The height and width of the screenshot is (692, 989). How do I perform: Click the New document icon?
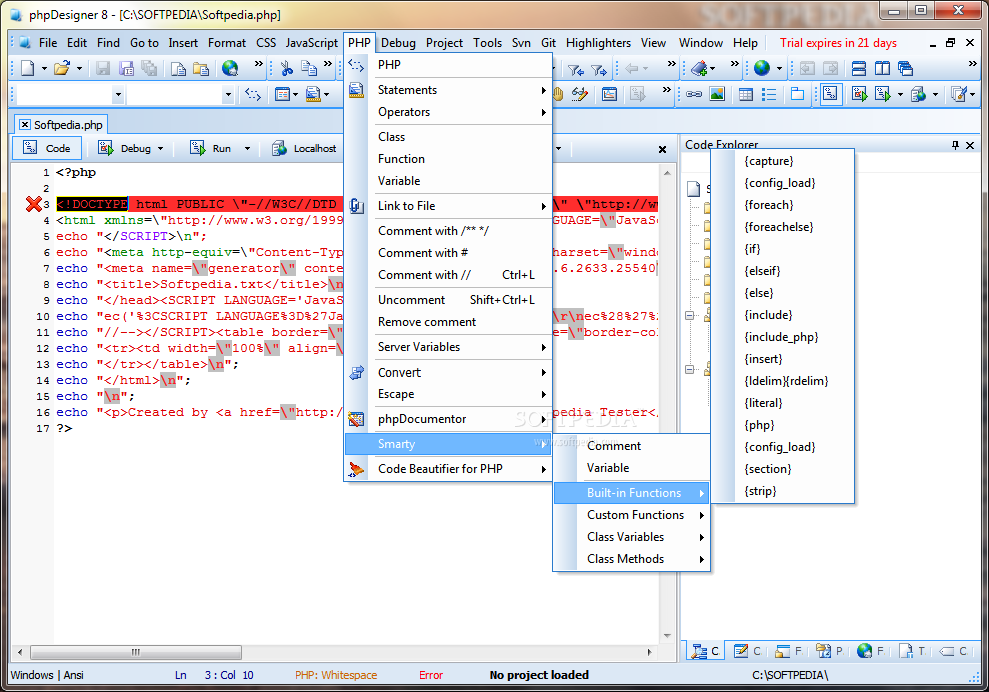27,68
